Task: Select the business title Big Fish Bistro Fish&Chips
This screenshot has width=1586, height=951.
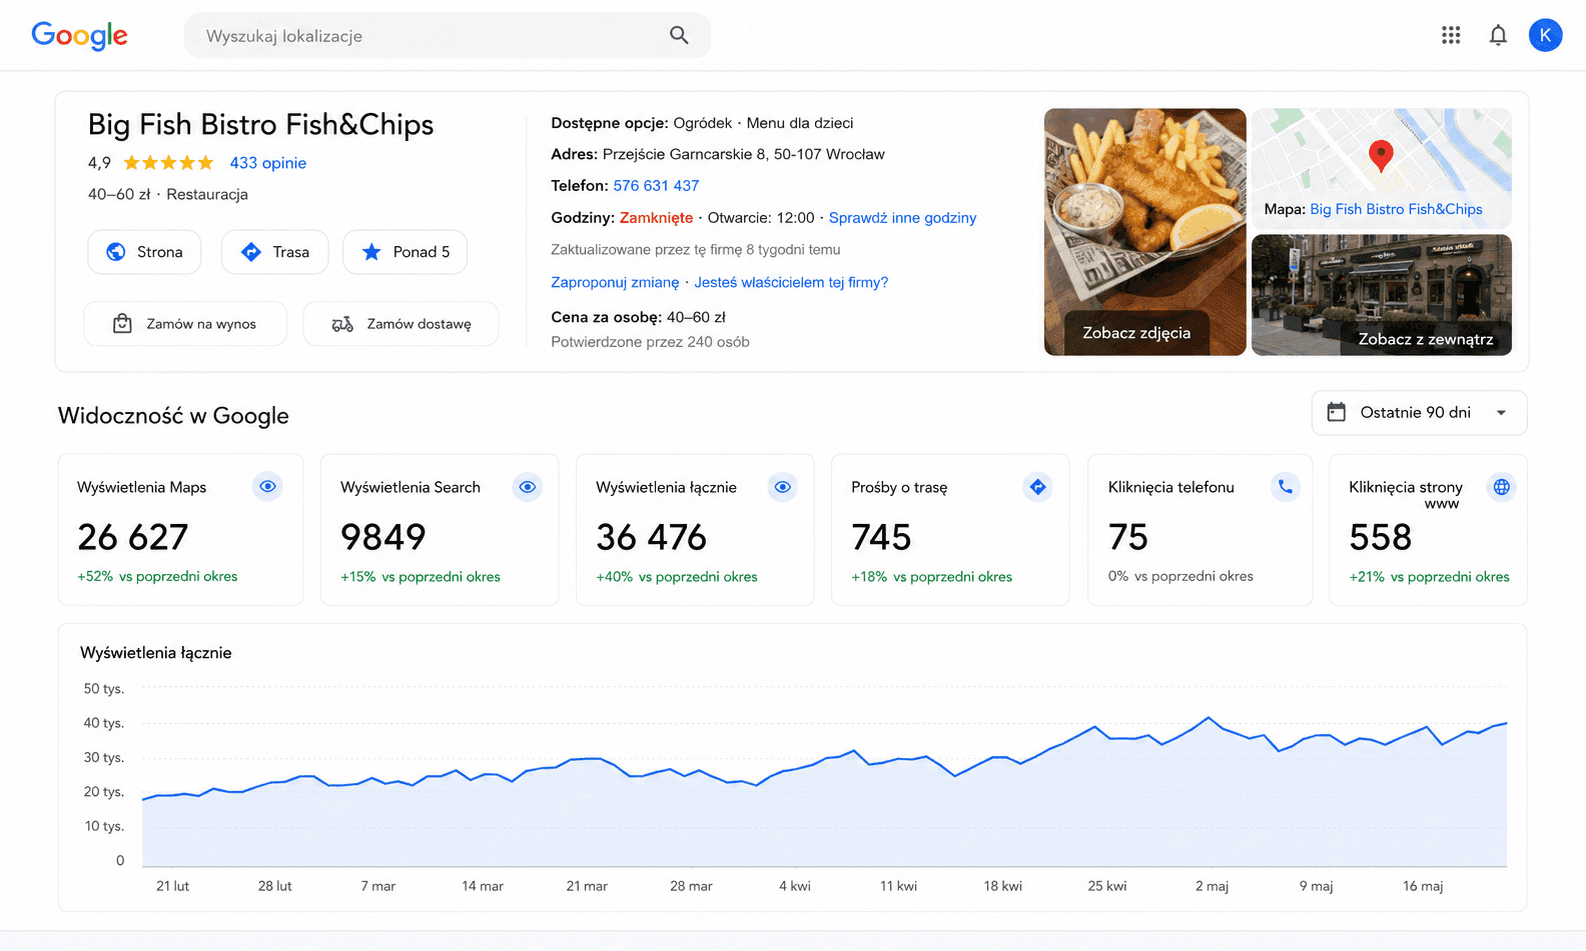Action: coord(261,124)
